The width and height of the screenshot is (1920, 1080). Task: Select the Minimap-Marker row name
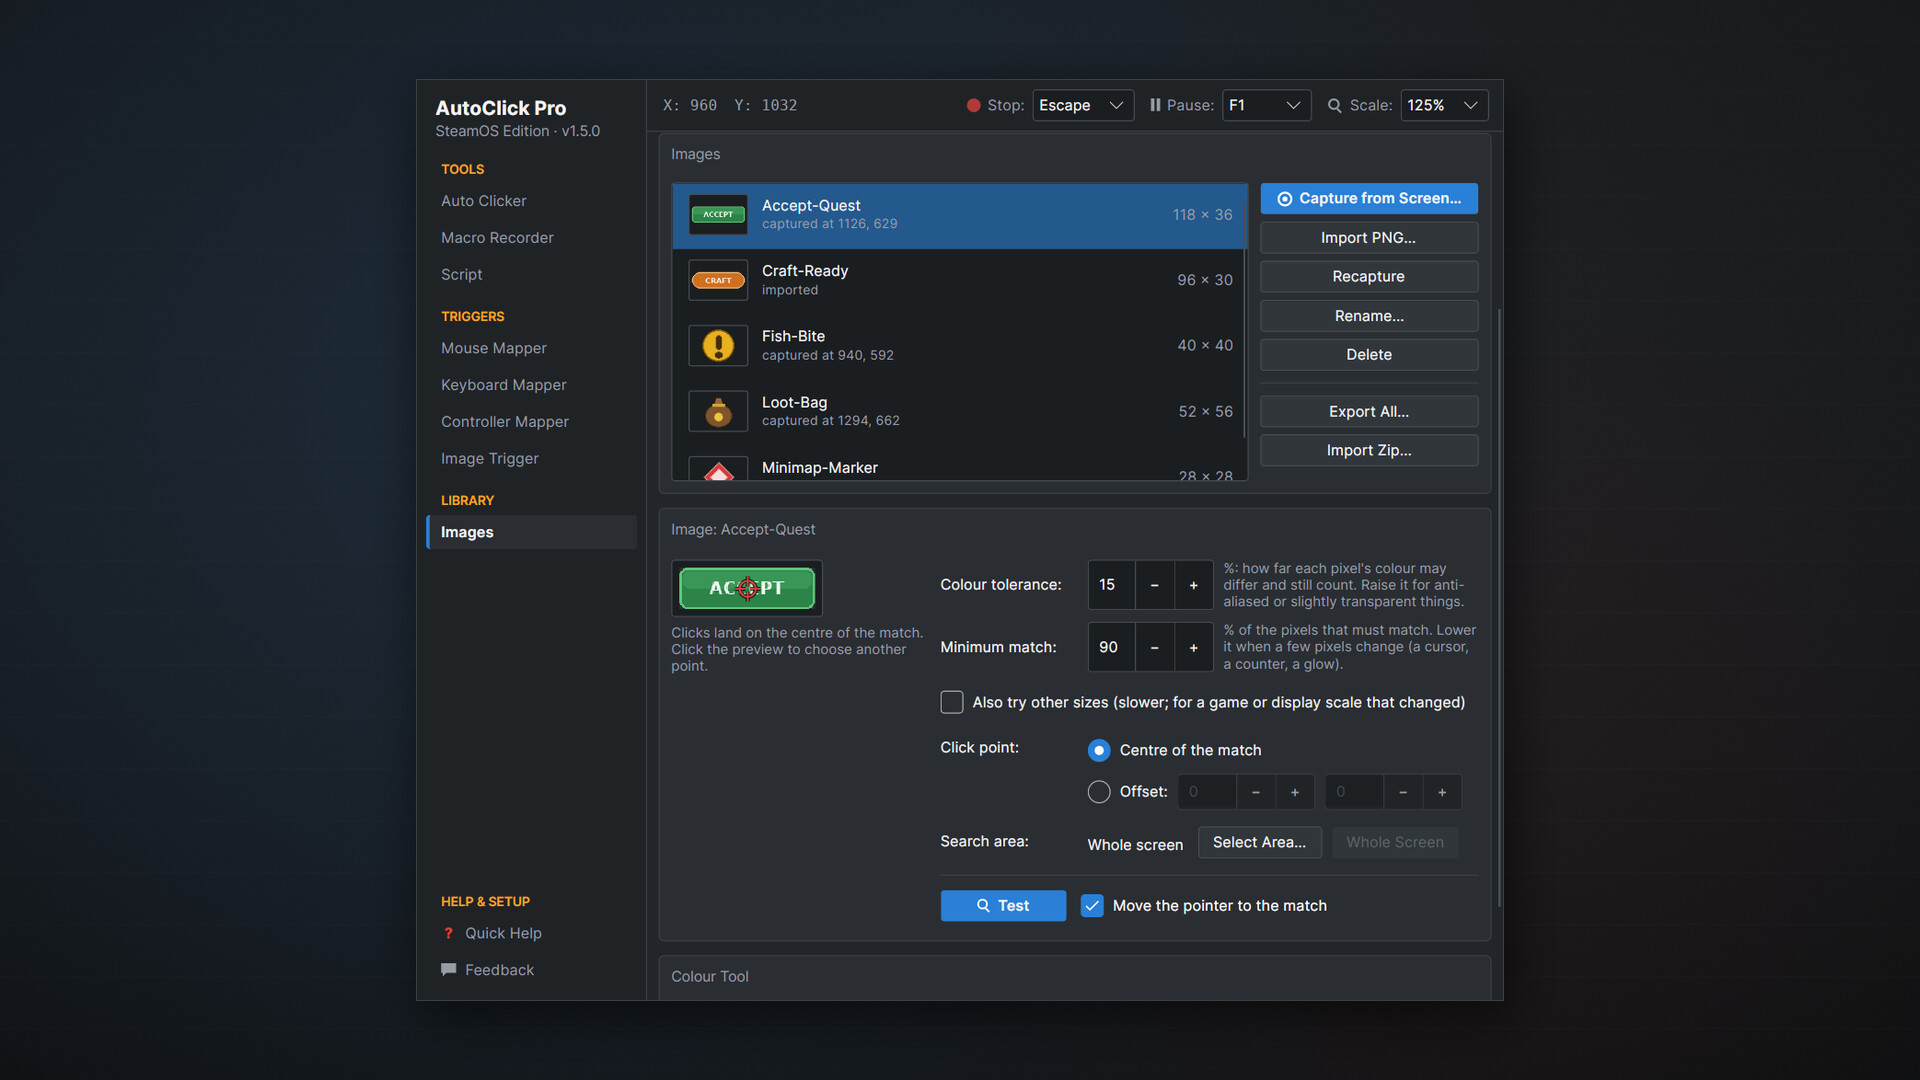(820, 468)
